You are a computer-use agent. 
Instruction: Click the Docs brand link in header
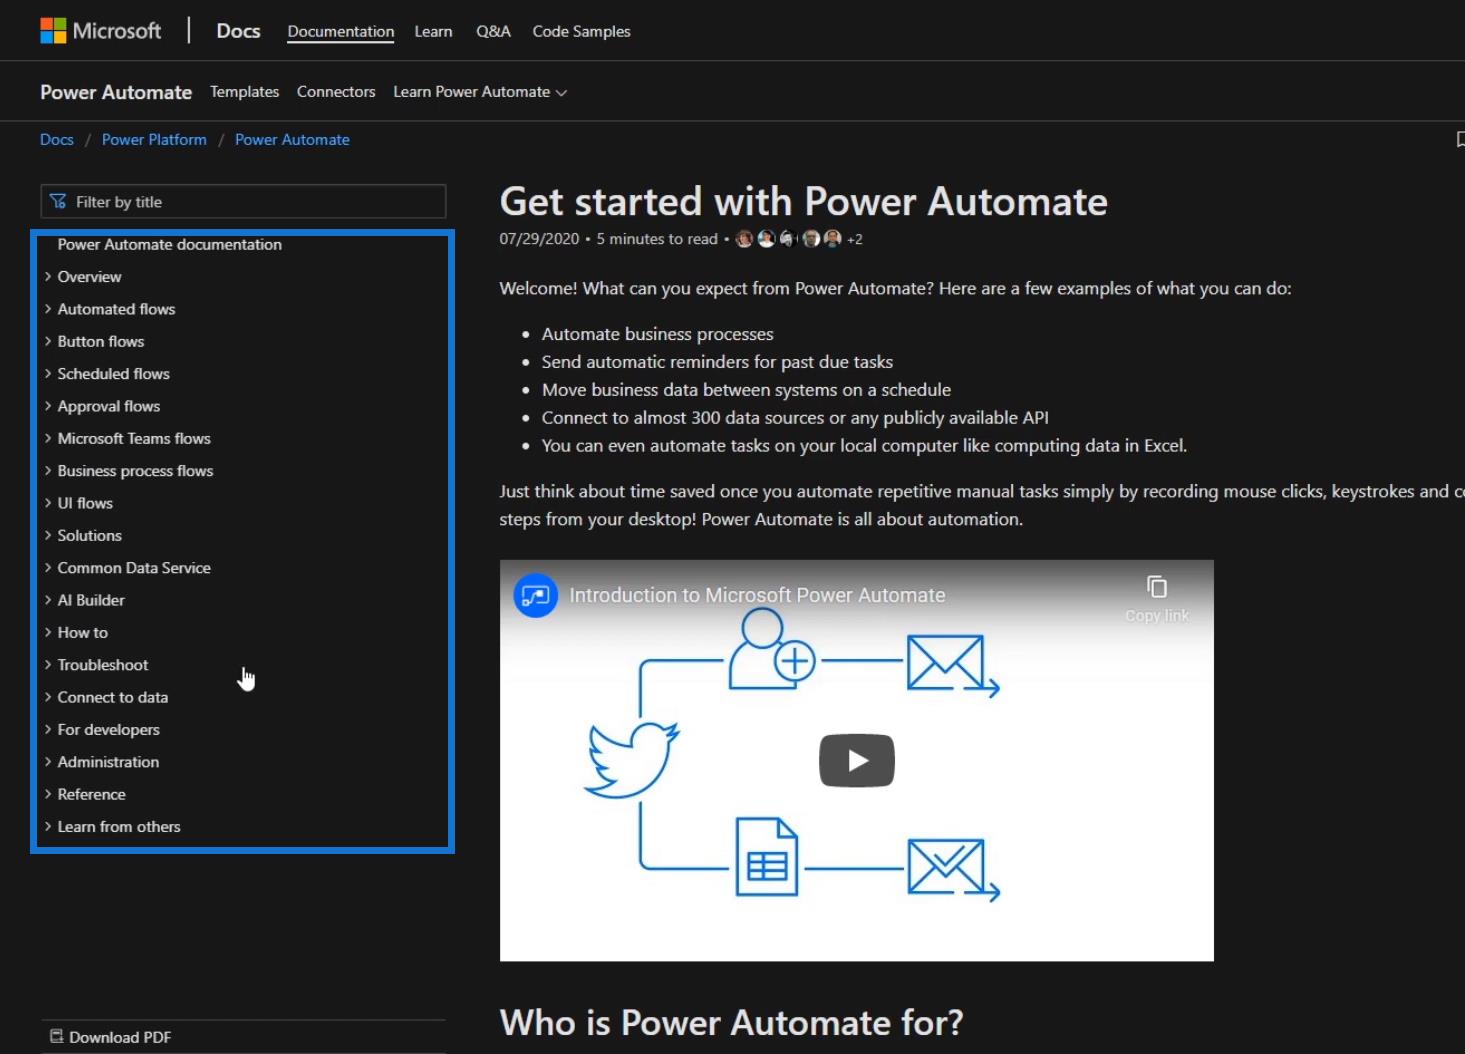tap(238, 31)
